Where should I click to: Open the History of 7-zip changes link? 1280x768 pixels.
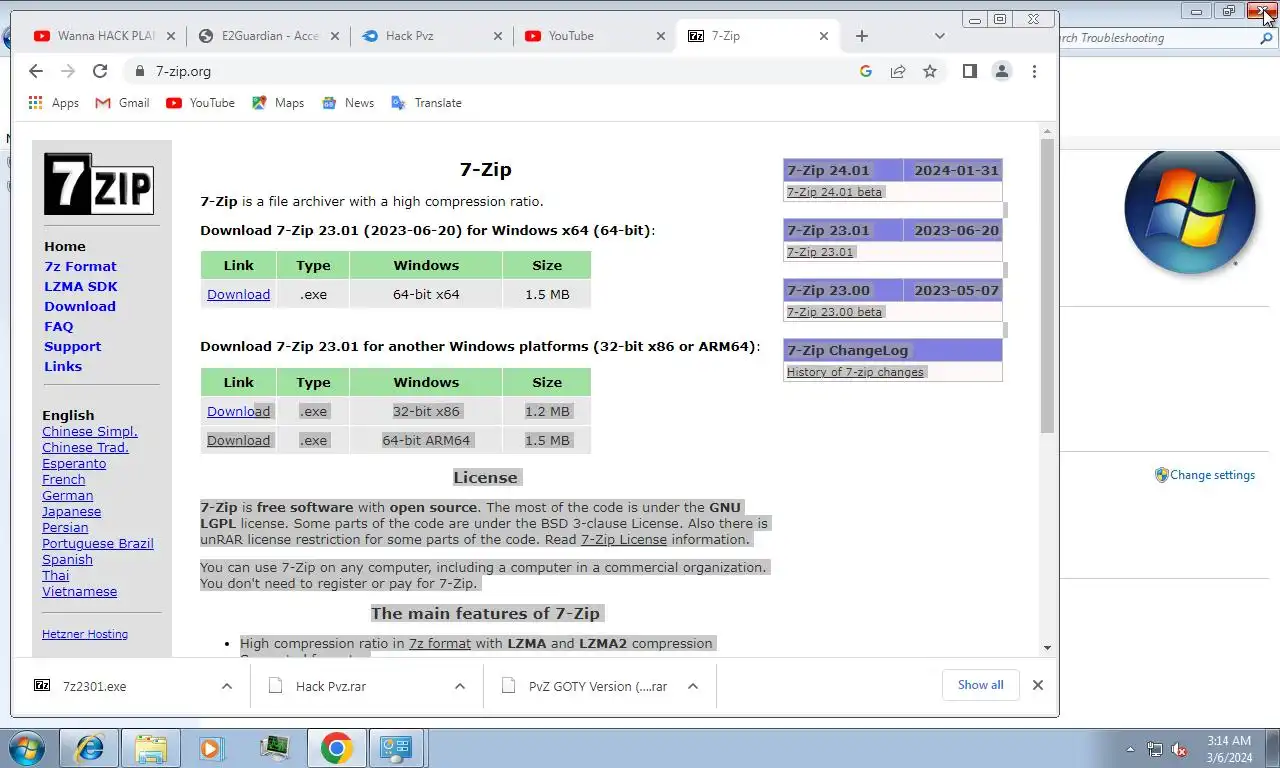click(x=855, y=372)
